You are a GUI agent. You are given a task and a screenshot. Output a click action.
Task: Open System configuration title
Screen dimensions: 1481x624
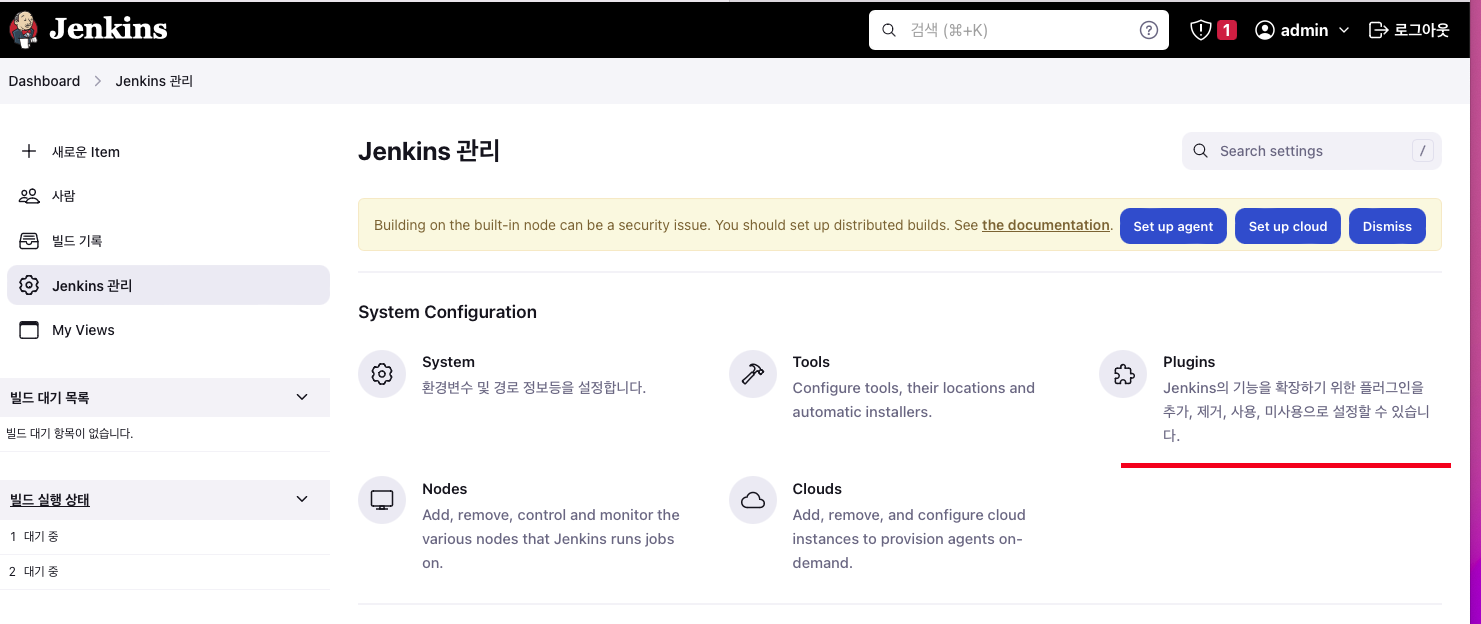point(448,362)
